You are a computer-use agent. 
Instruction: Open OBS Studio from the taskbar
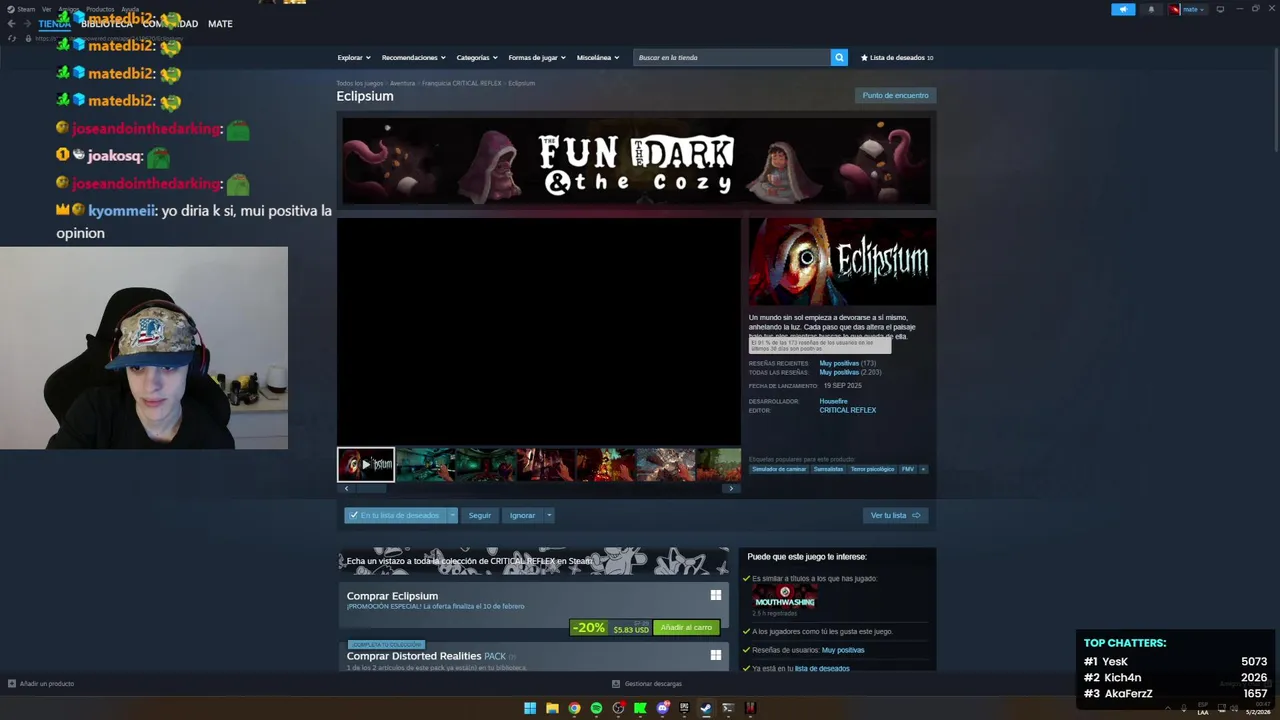click(618, 708)
